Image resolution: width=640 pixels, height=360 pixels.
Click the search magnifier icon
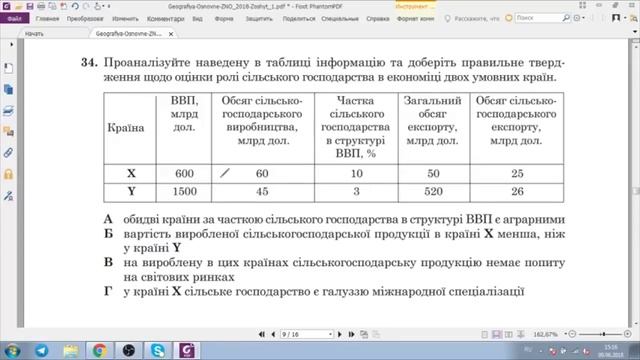tap(566, 18)
